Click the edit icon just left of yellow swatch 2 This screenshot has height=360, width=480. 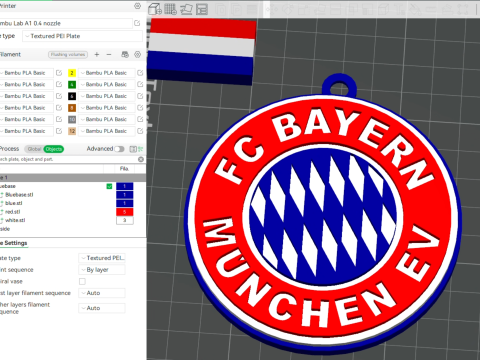coord(59,73)
